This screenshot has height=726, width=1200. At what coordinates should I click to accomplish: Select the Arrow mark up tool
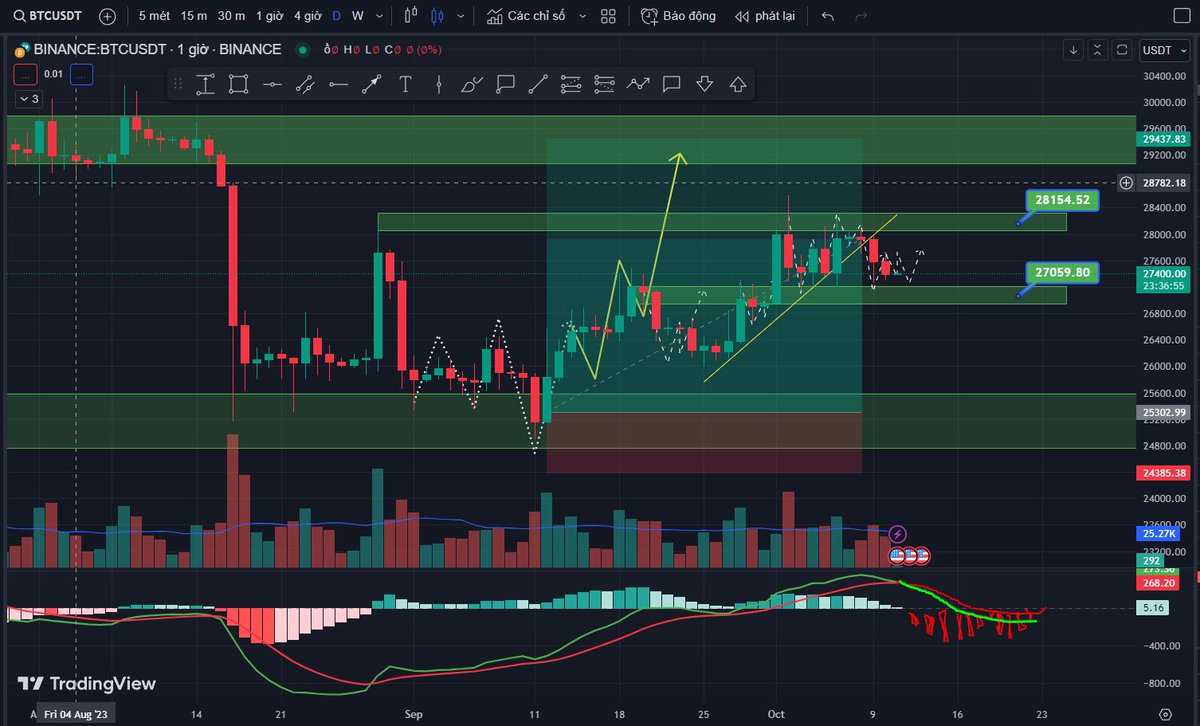738,84
